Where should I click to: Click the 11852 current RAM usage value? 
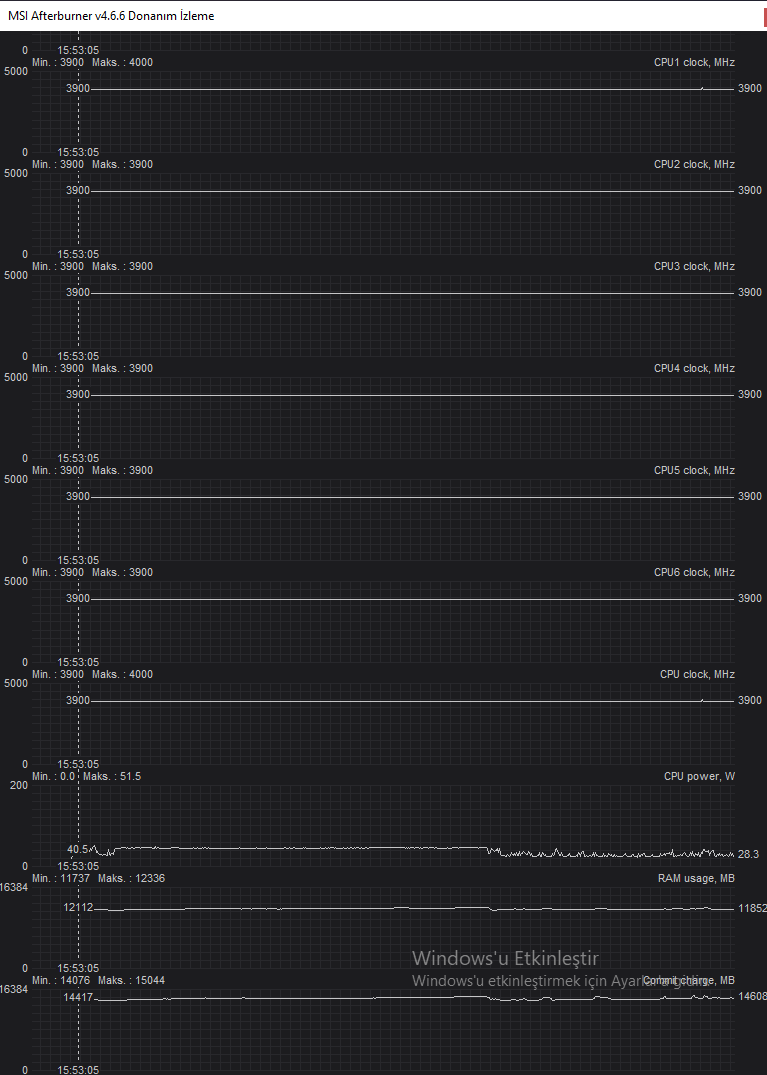pyautogui.click(x=753, y=908)
